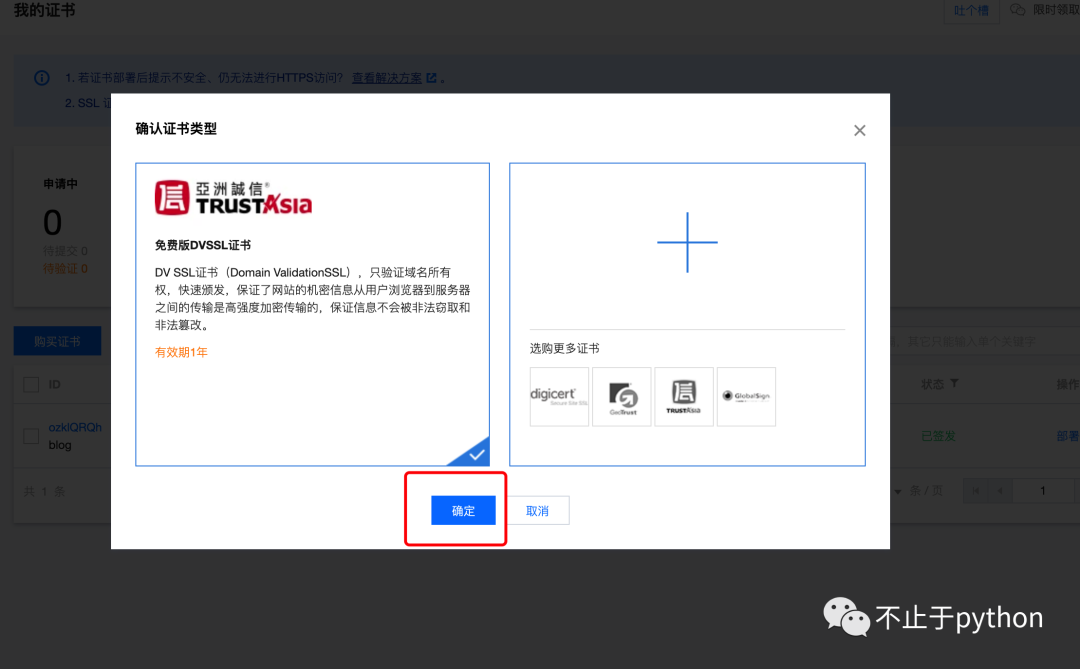This screenshot has height=669, width=1080.
Task: Click the WeChat icon next to 限时领取
Action: tap(1018, 10)
